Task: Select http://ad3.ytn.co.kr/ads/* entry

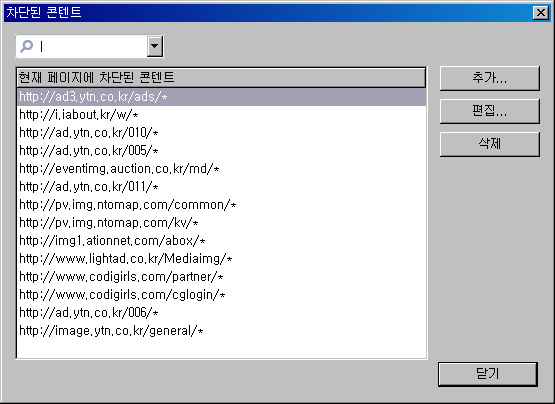Action: pos(221,97)
